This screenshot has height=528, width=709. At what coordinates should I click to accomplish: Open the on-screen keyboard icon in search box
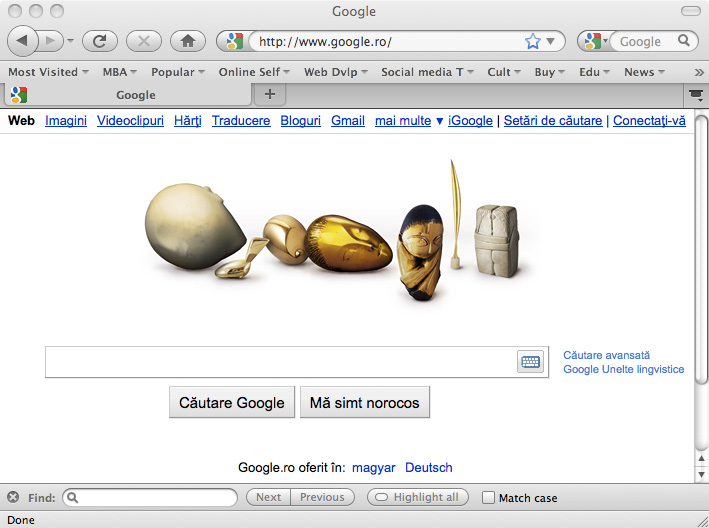tap(530, 362)
